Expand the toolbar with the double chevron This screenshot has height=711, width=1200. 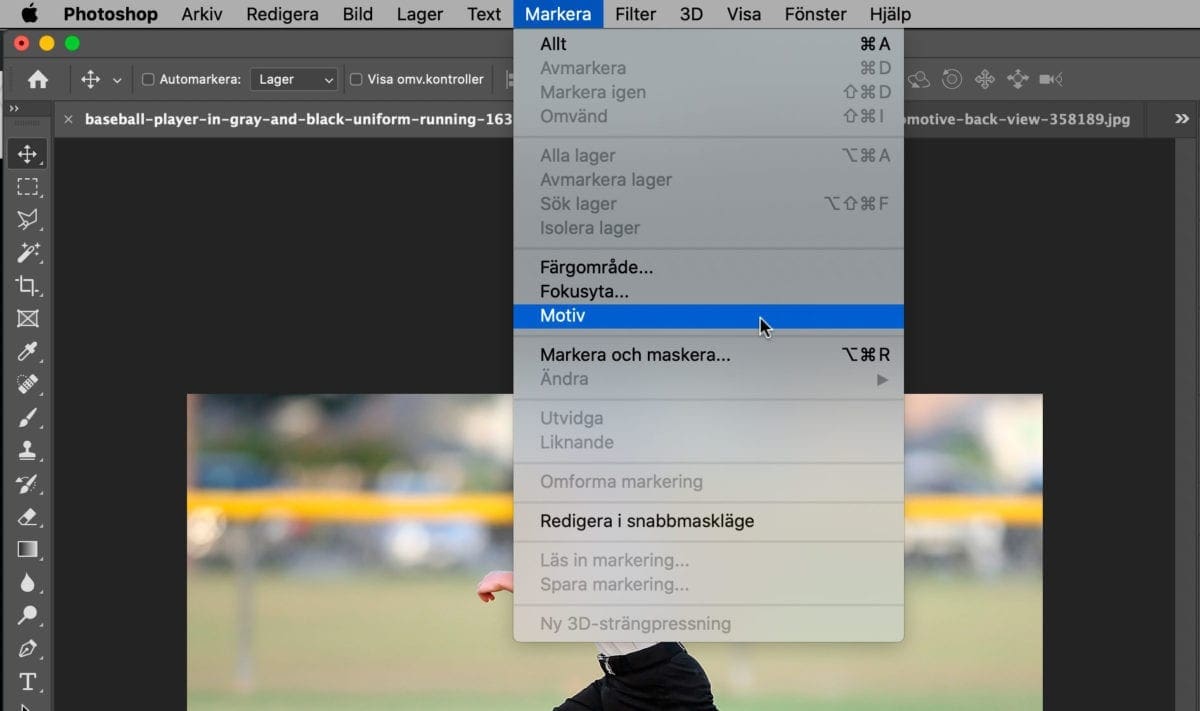point(14,109)
